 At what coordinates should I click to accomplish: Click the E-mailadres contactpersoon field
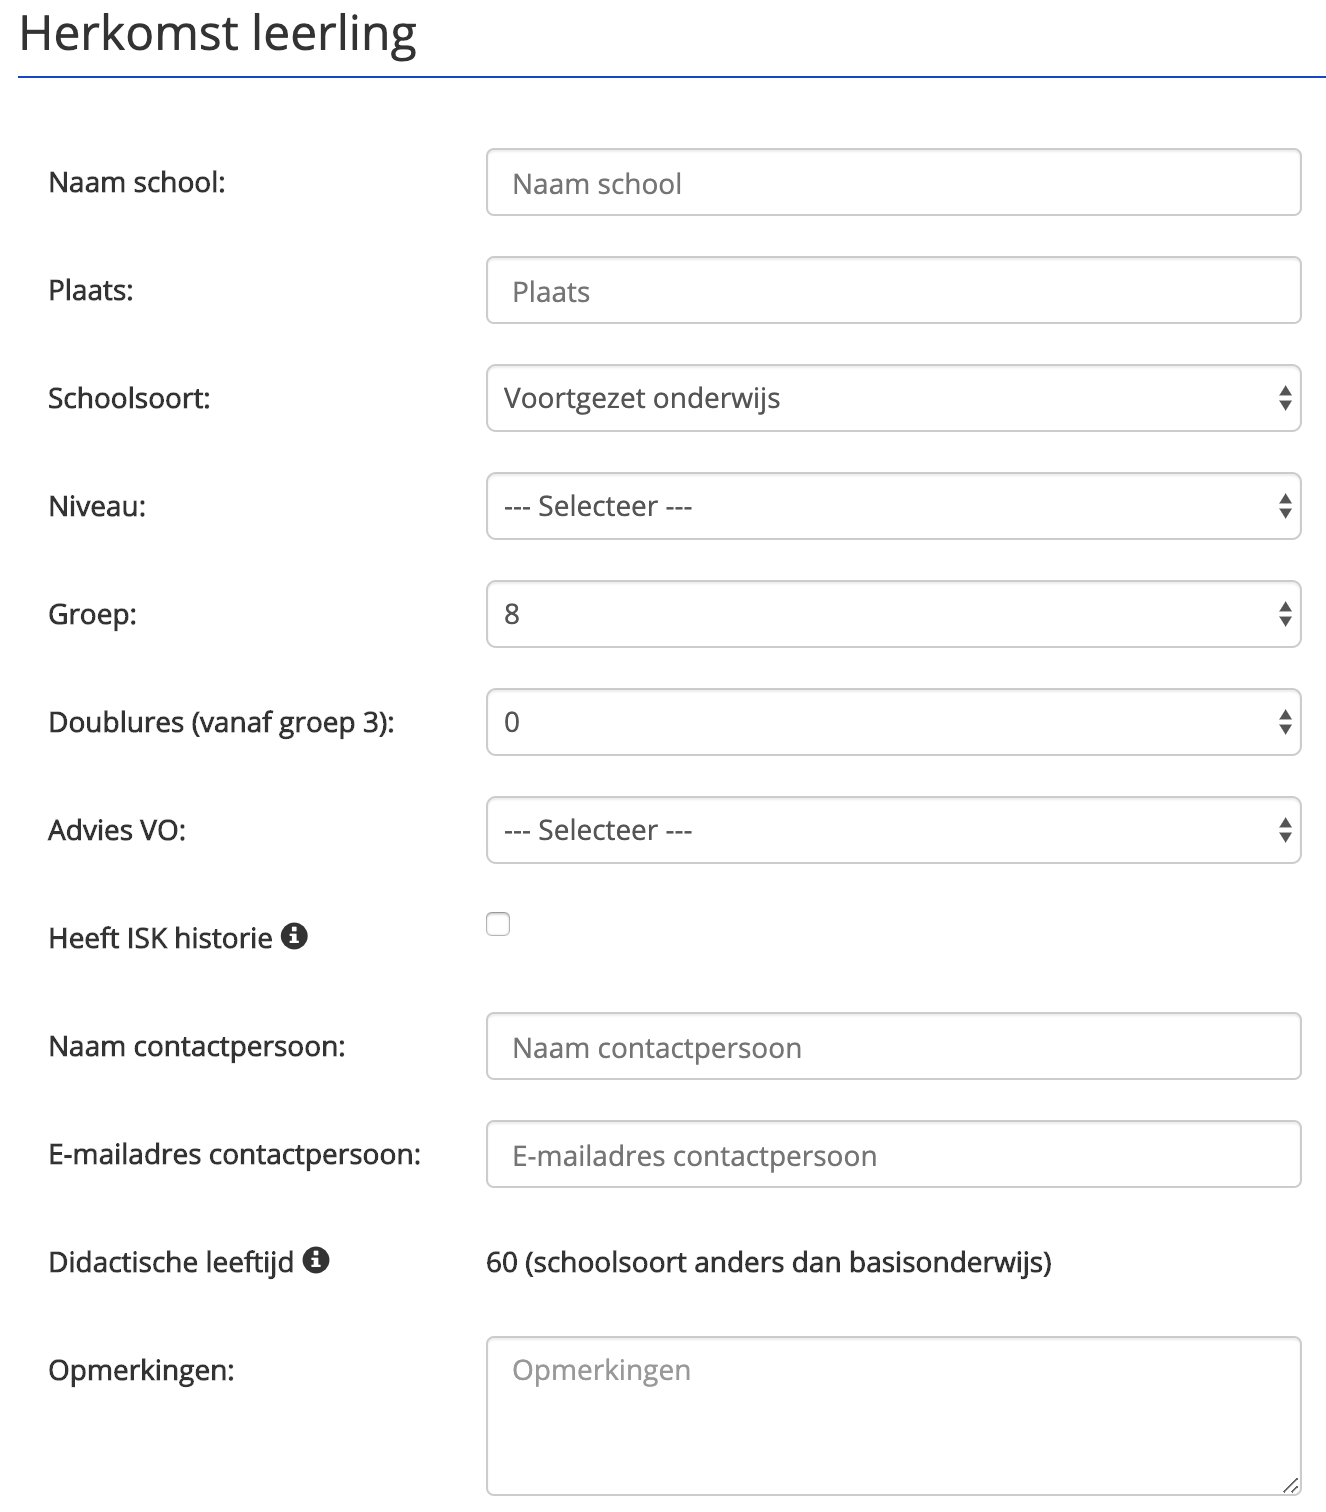pos(893,1154)
